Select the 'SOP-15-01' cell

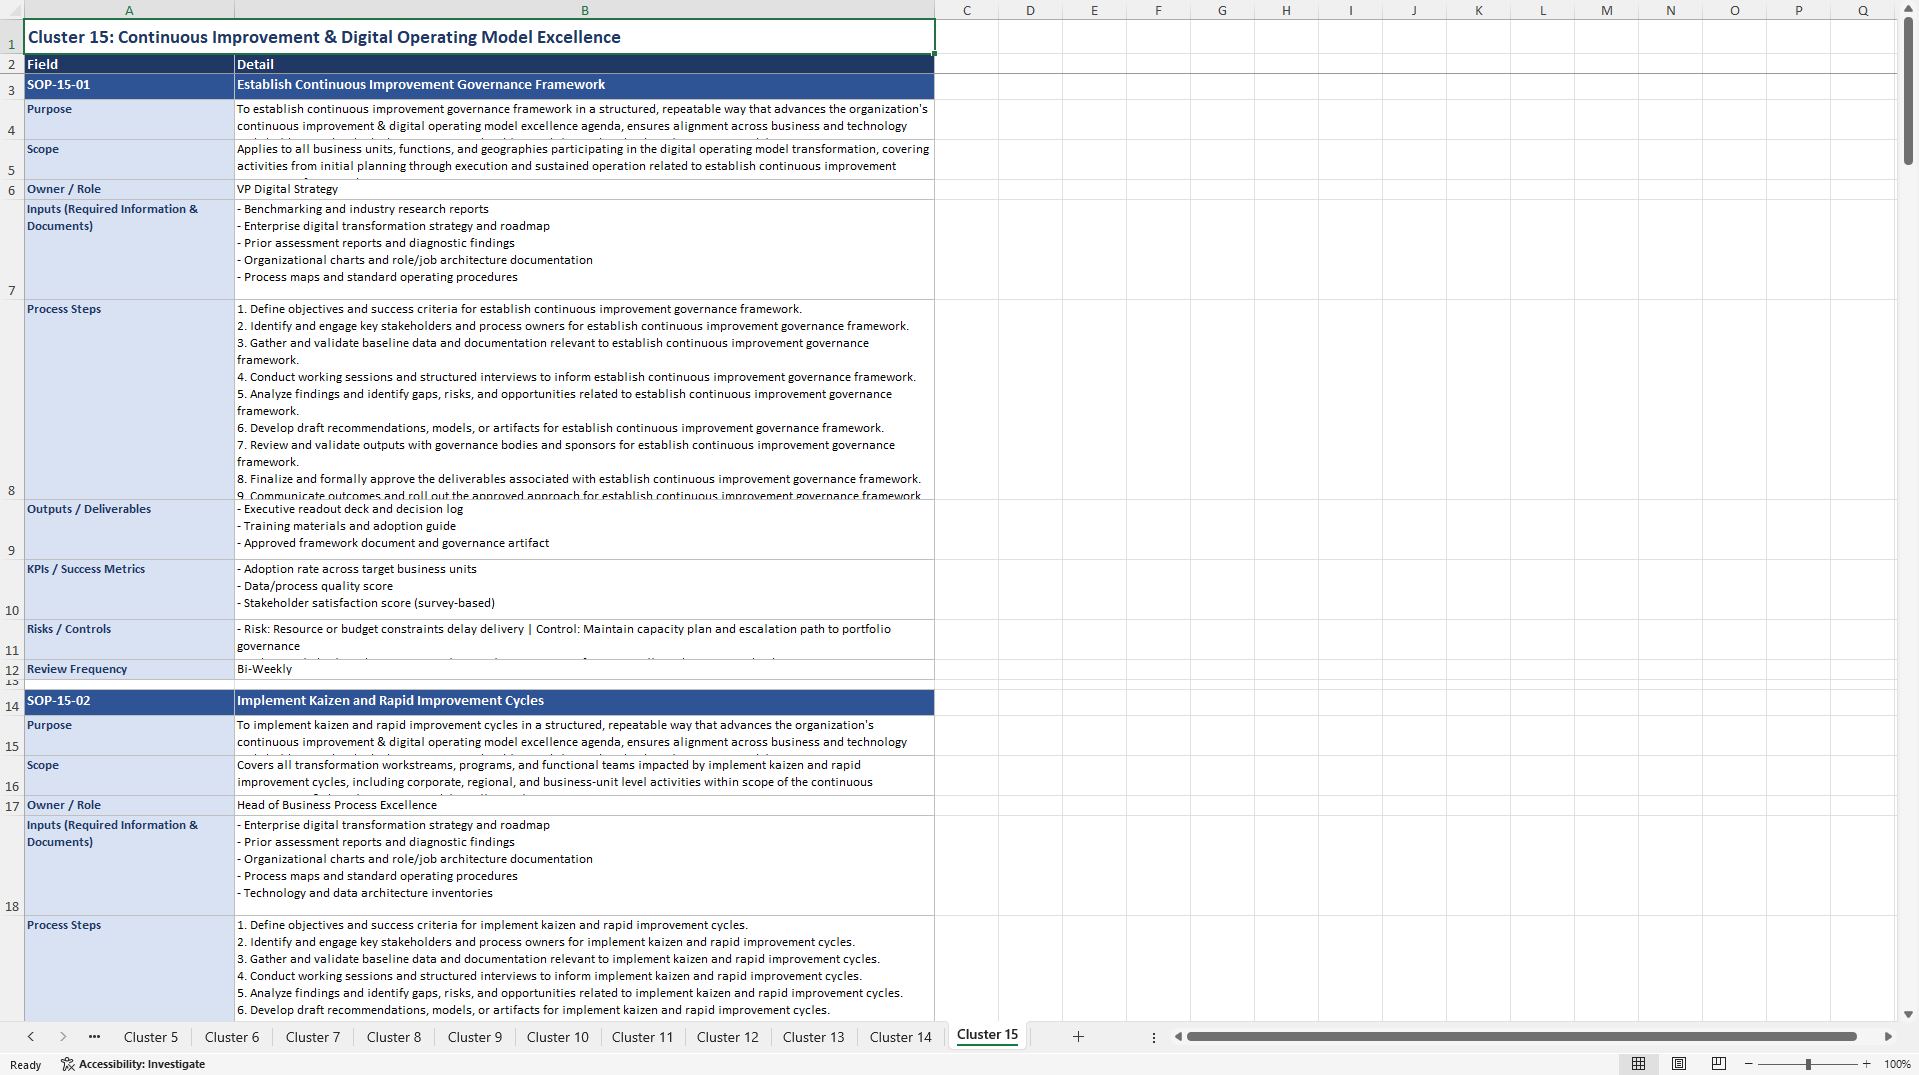[x=129, y=86]
